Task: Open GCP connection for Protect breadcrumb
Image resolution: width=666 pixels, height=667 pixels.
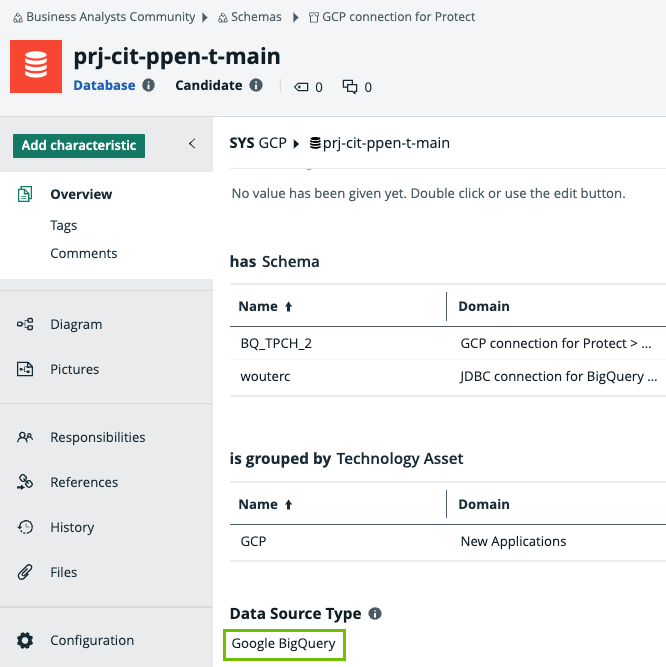Action: click(398, 17)
